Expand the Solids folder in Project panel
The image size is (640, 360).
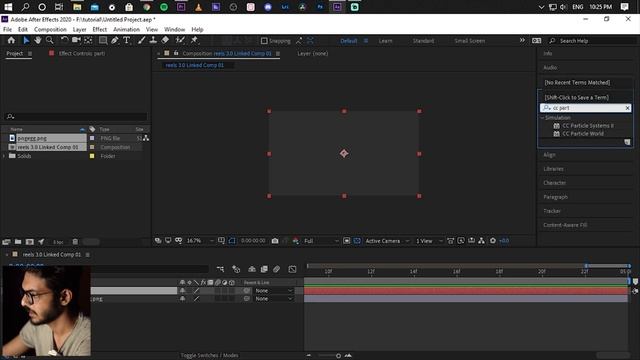point(4,156)
